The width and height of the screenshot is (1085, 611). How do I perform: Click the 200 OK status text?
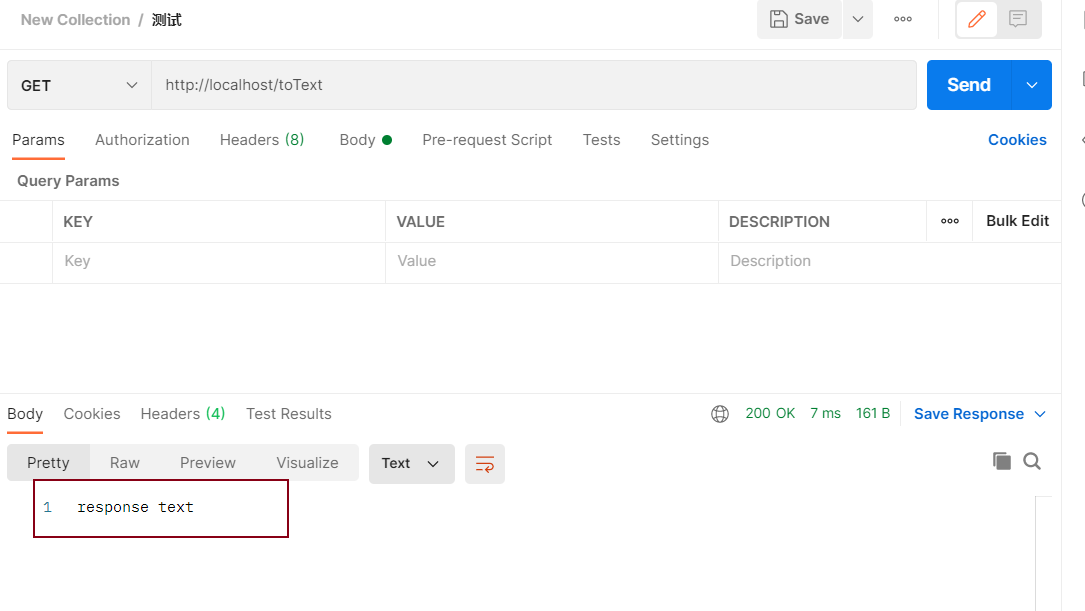[x=770, y=413]
